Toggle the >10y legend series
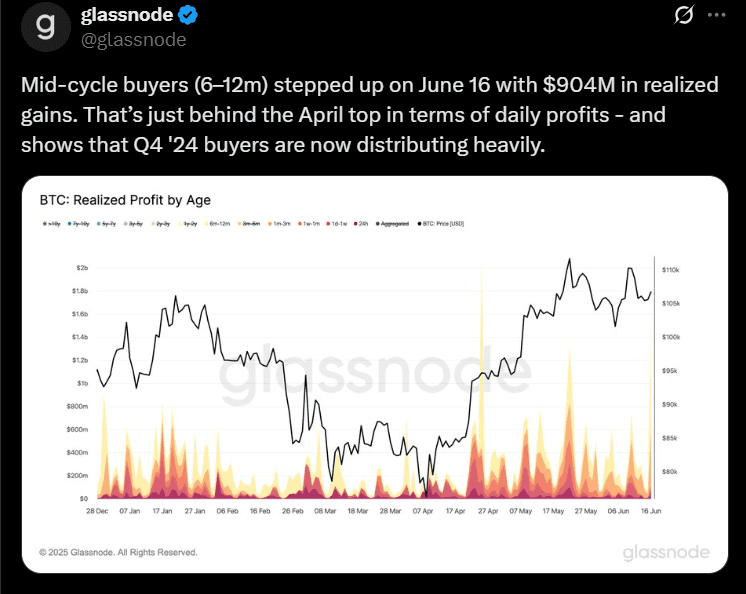Viewport: 746px width, 594px height. pos(53,224)
